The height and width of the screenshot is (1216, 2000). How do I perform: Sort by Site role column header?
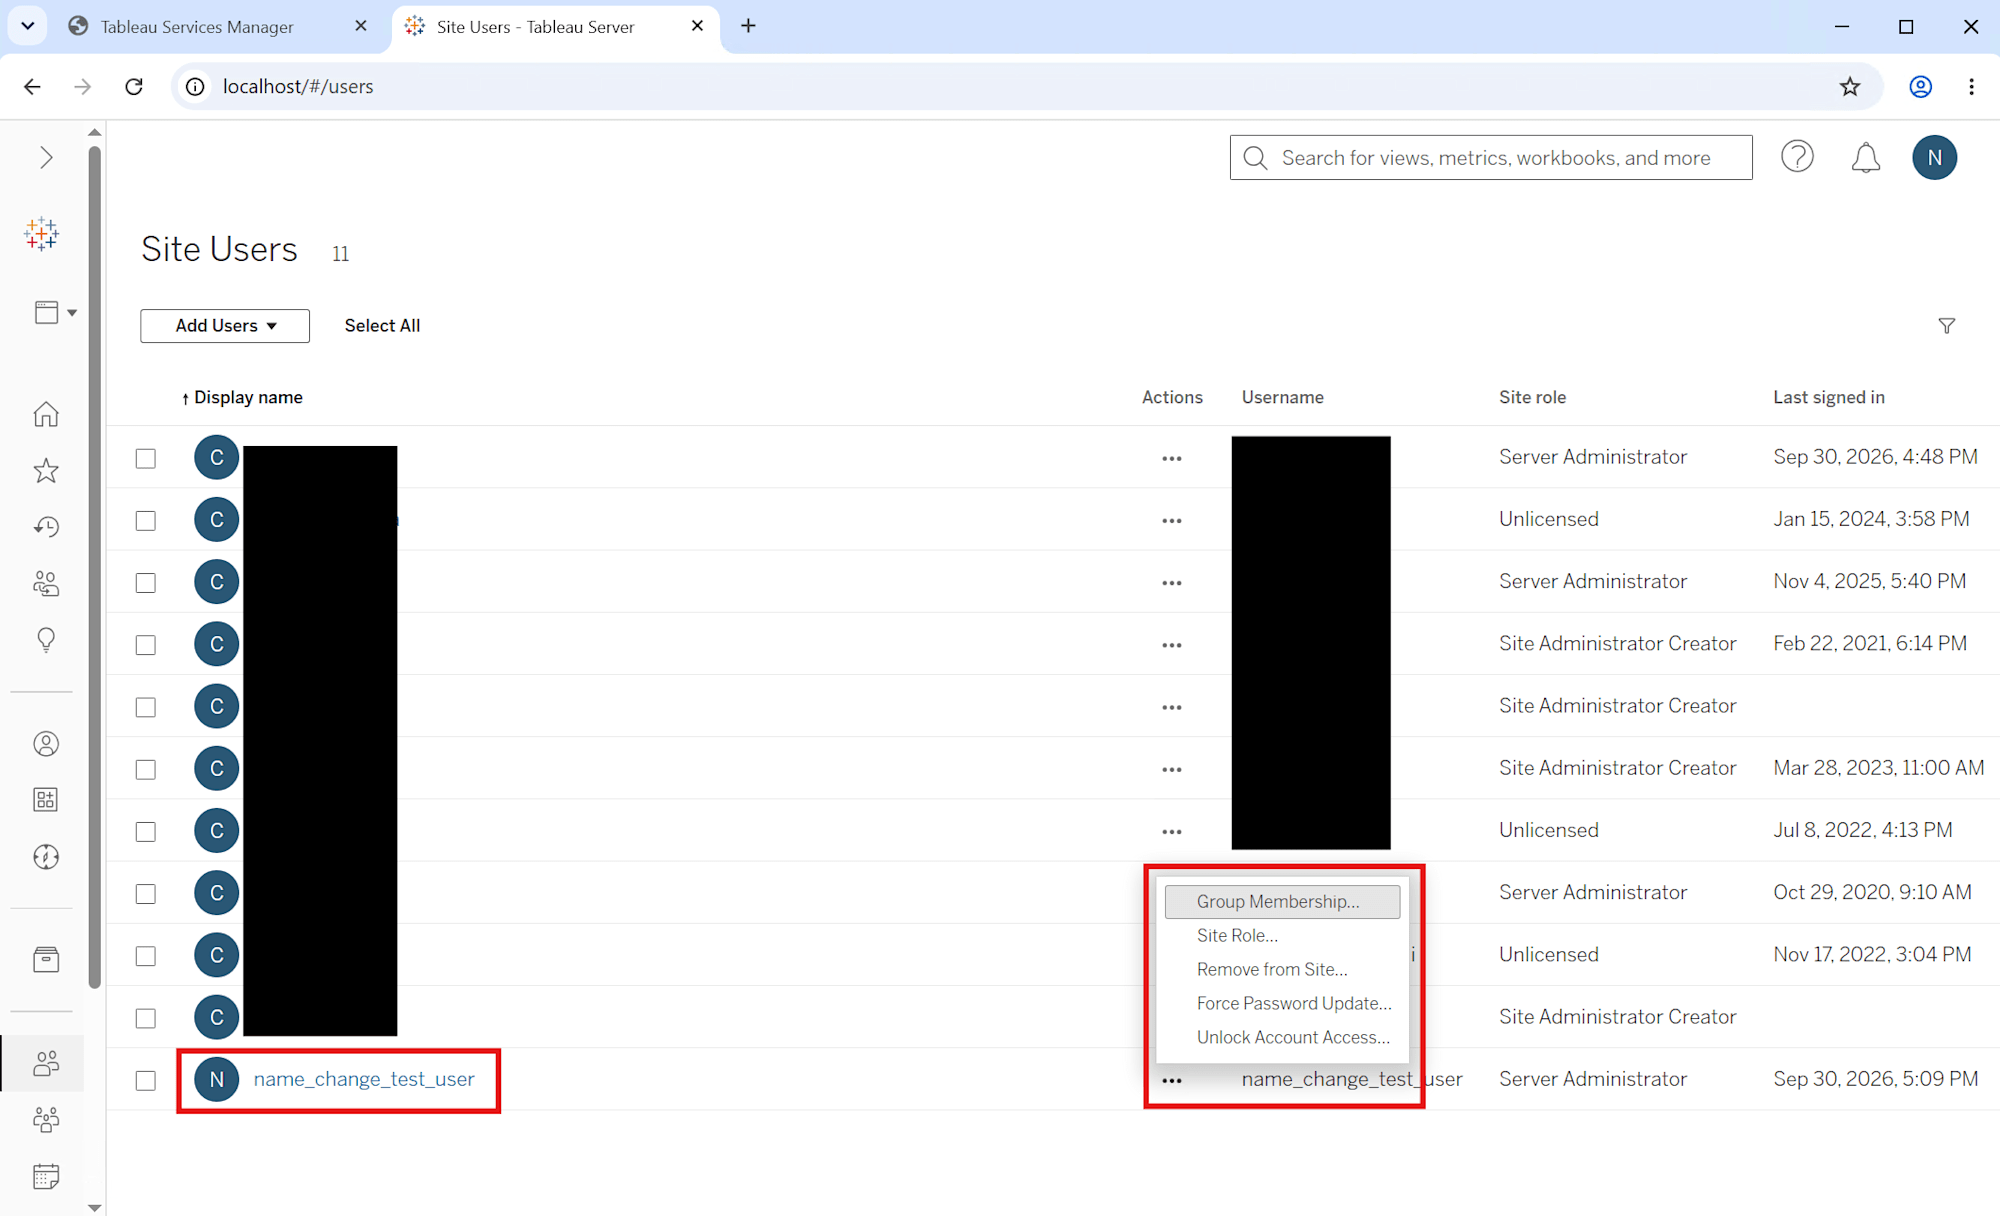click(1532, 398)
